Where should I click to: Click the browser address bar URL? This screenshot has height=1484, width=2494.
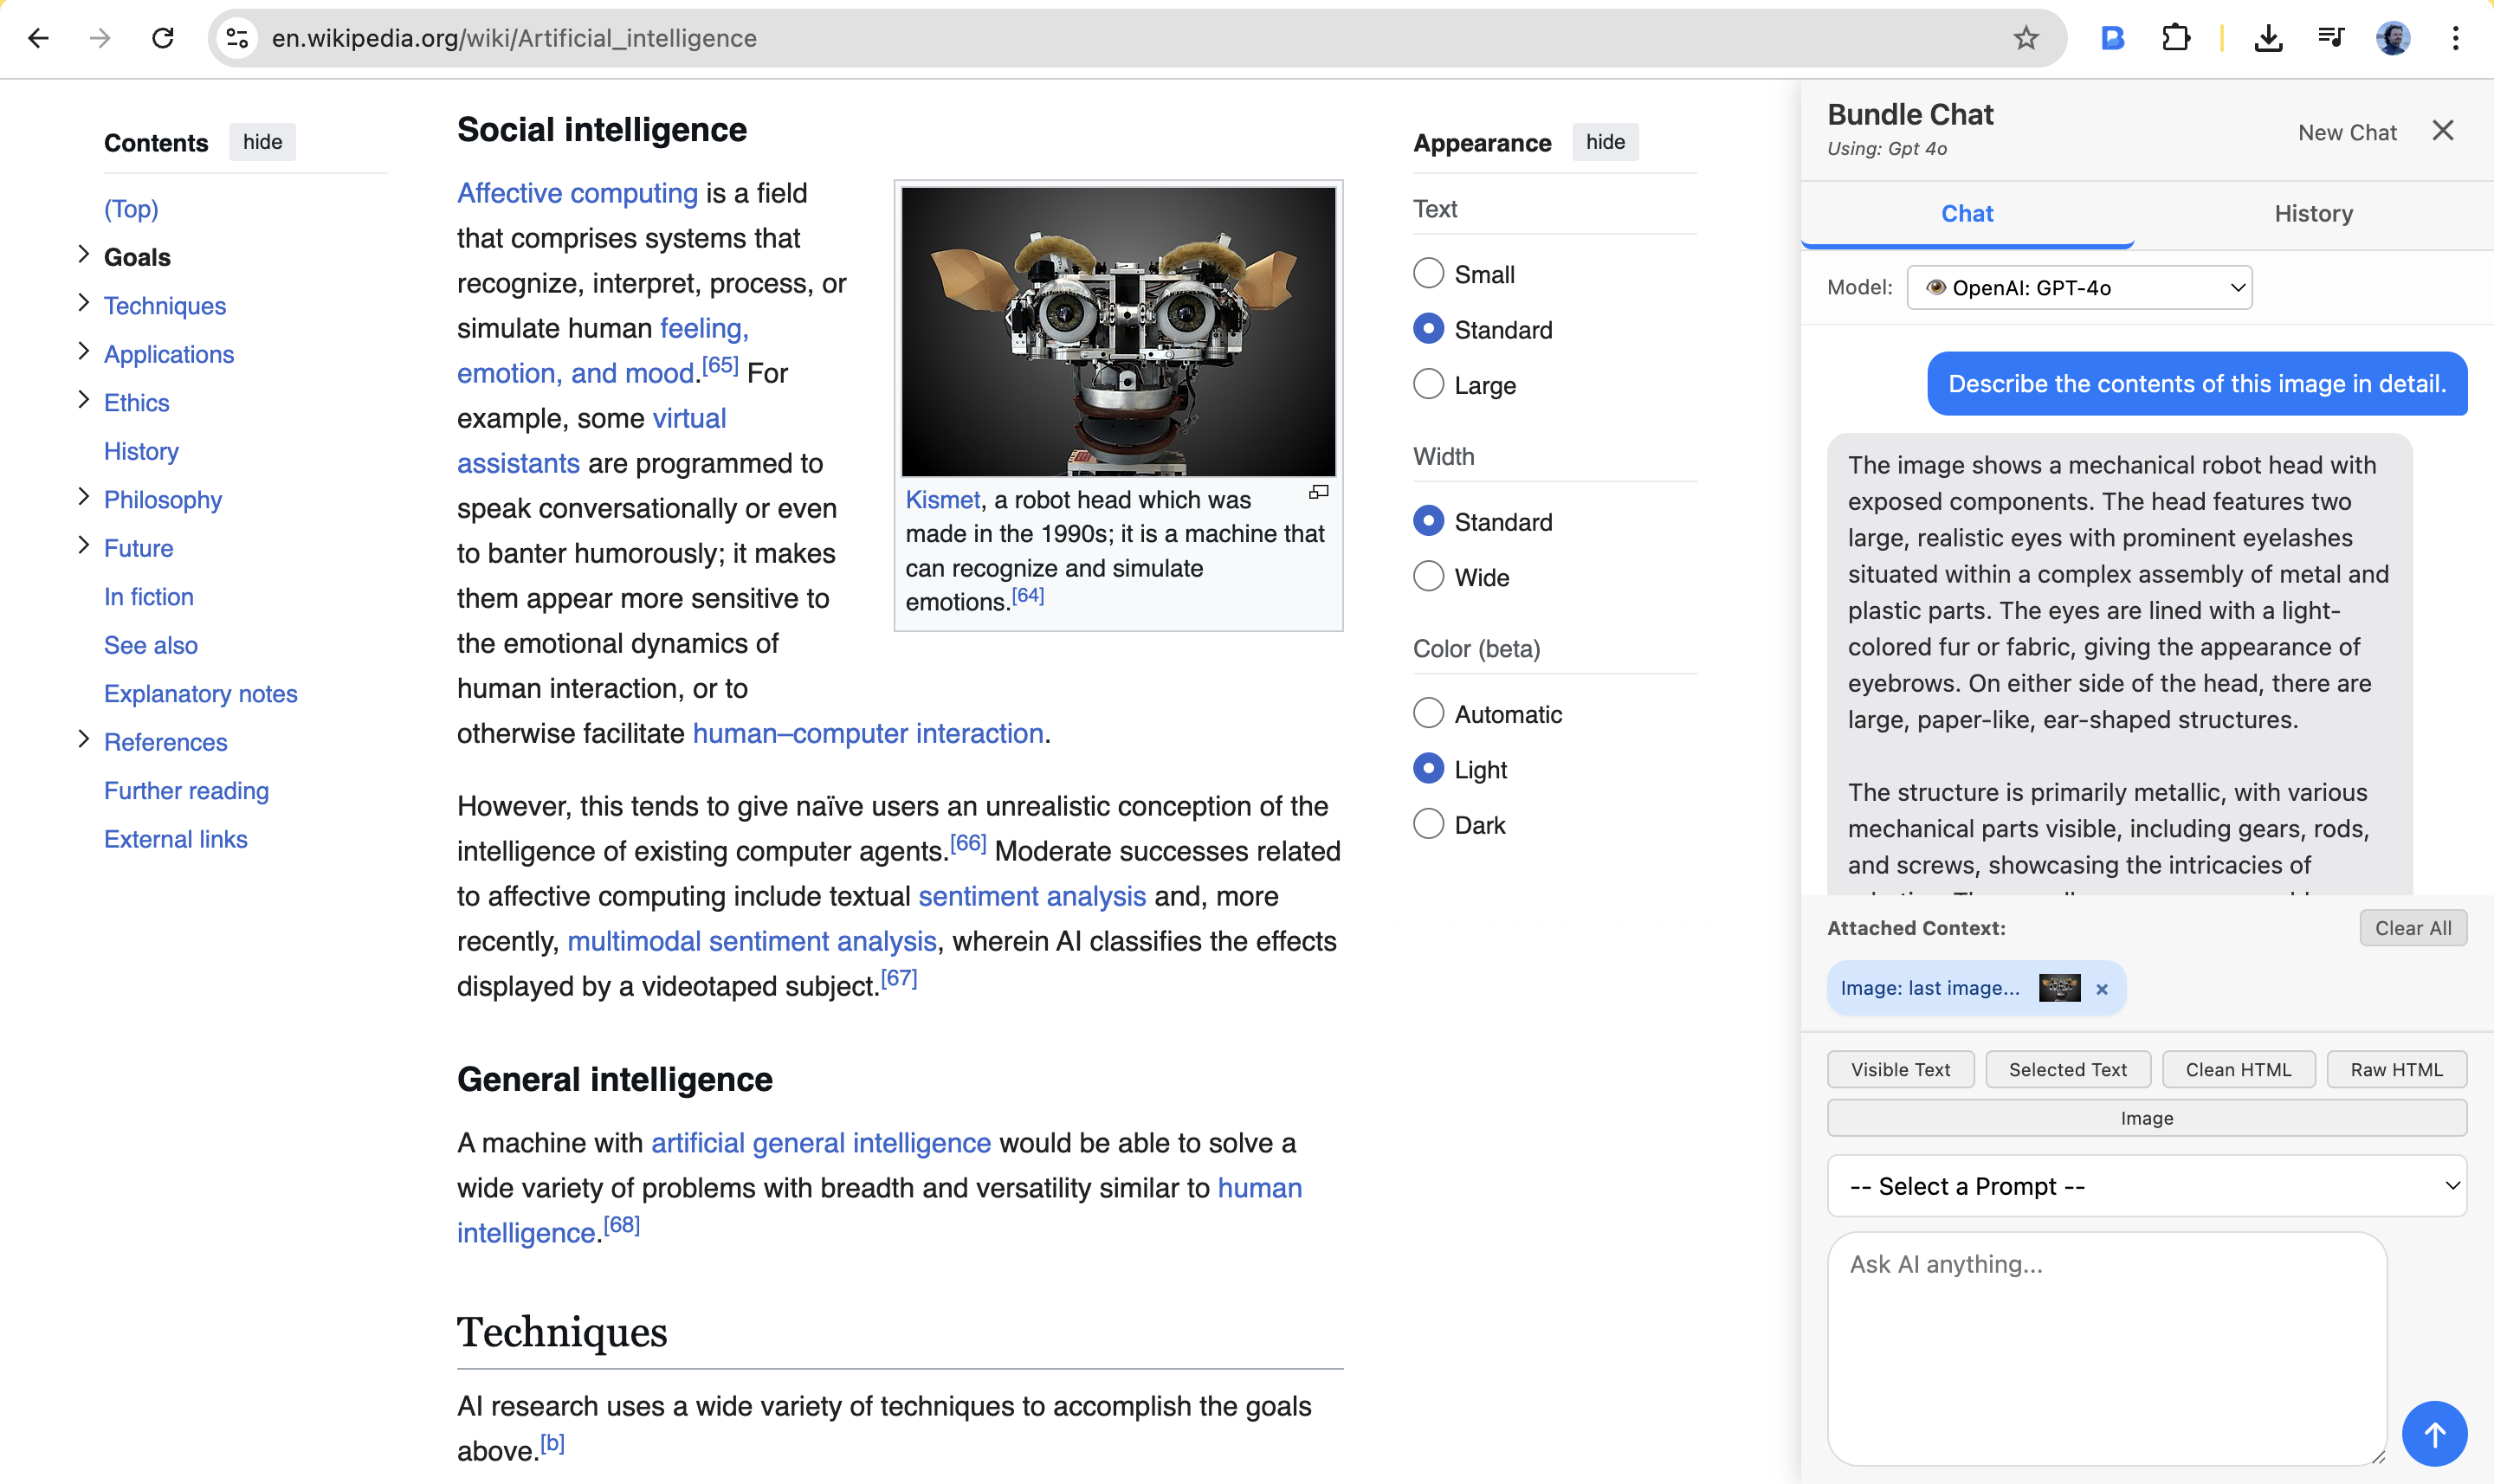point(514,38)
